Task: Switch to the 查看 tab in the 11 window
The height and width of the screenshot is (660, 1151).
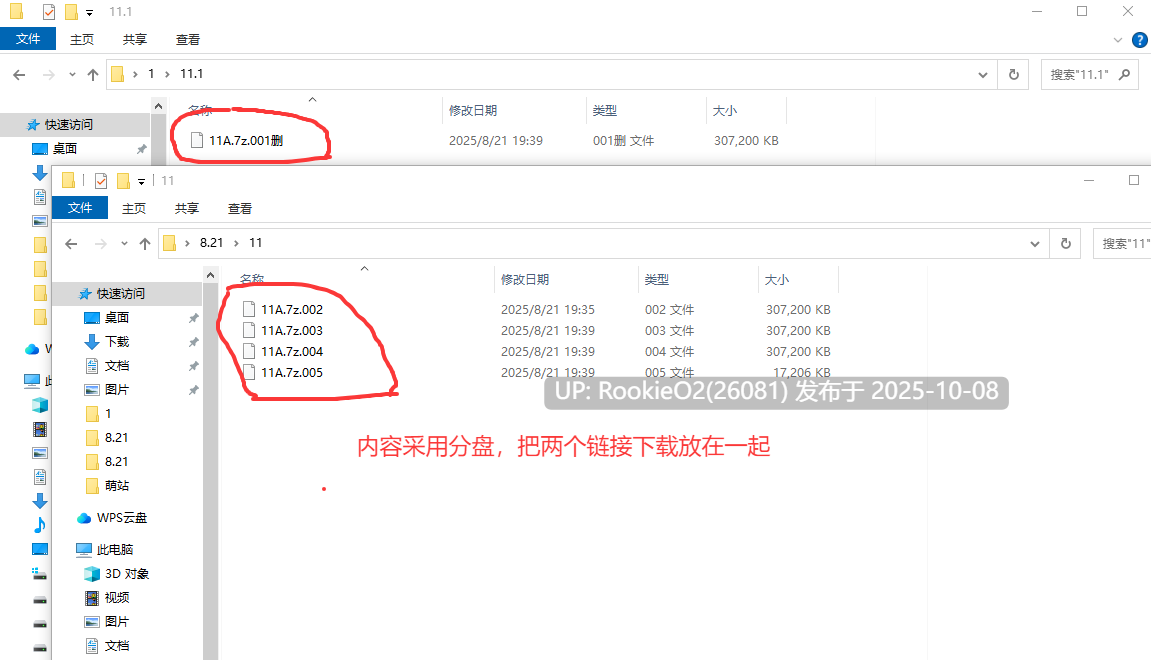Action: 239,208
